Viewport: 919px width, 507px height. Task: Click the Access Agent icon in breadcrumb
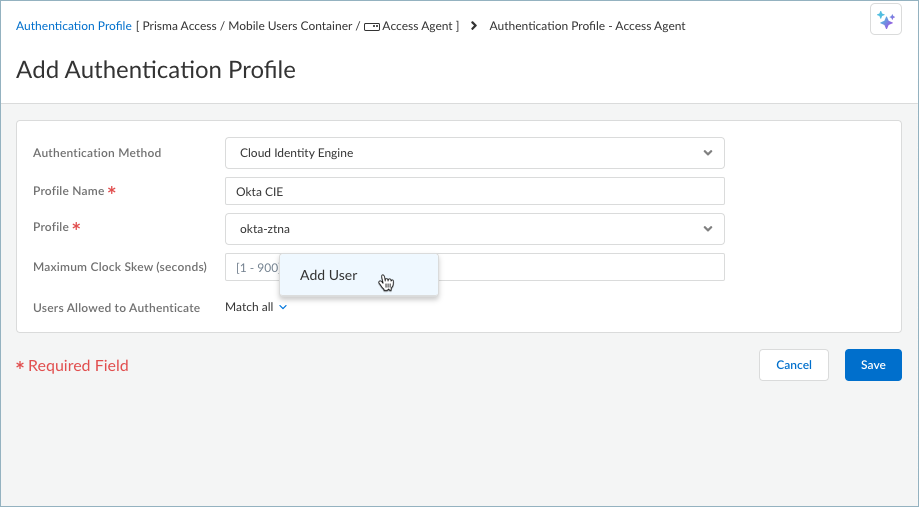pyautogui.click(x=371, y=27)
